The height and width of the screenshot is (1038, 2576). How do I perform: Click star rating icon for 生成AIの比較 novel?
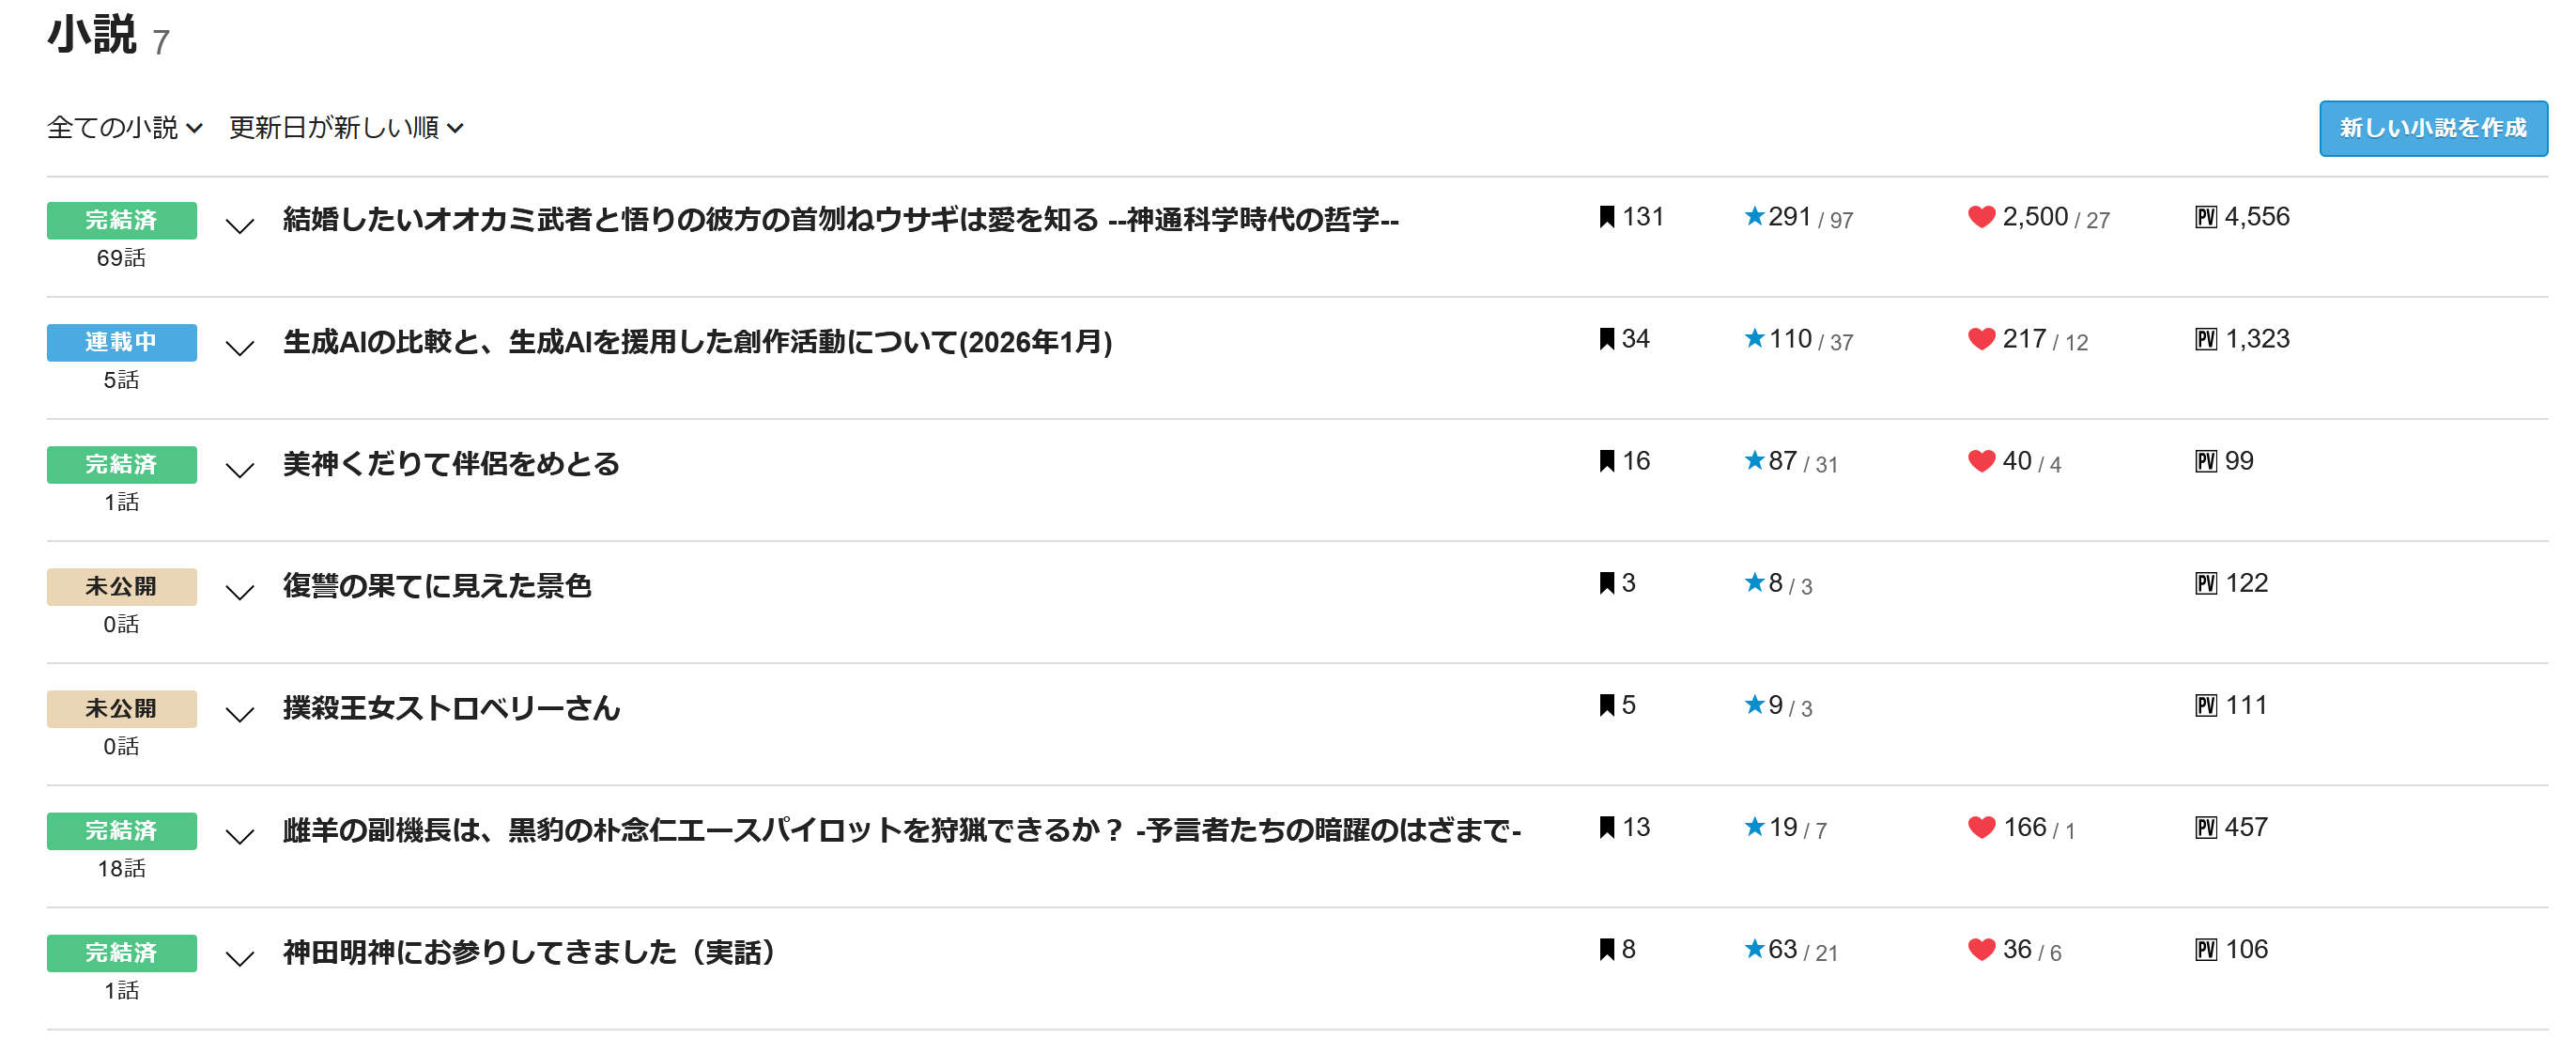1754,339
